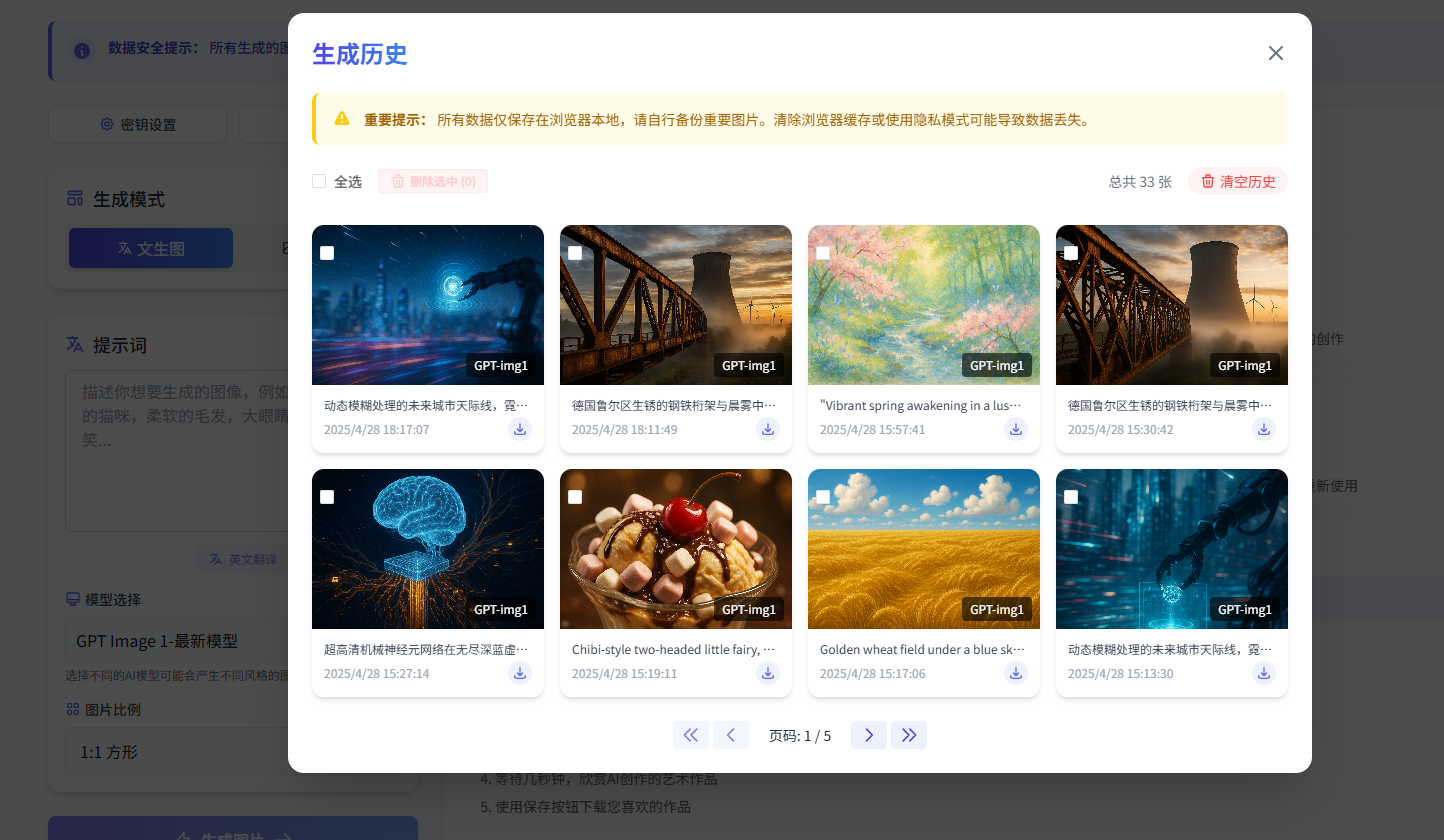
Task: Click the 密钥设置 button in background page
Action: tap(138, 125)
